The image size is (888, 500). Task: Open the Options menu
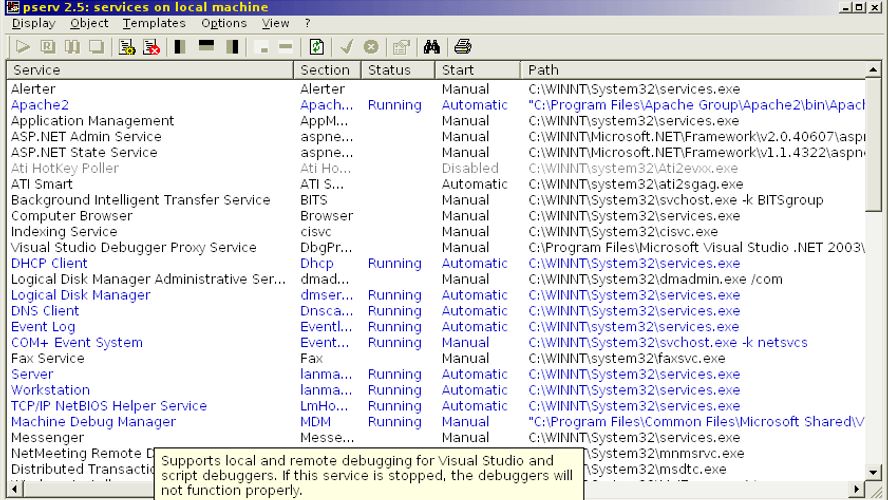(224, 23)
